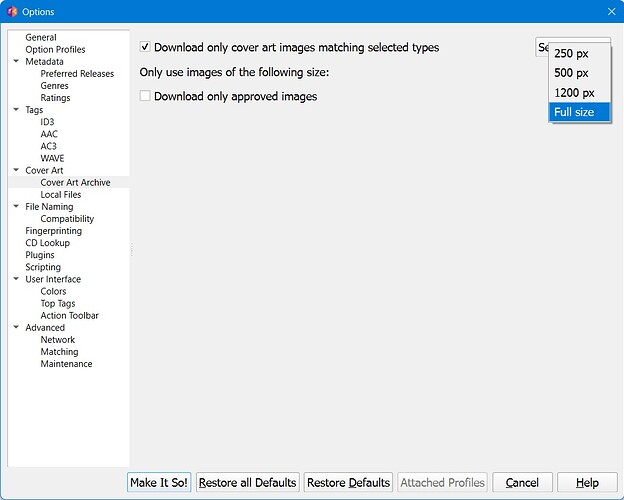Open the Plugins settings page

[x=40, y=255]
